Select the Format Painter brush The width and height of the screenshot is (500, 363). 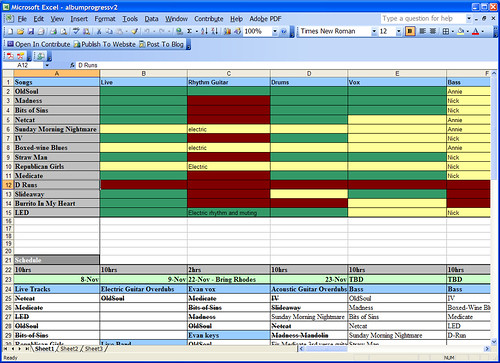coord(135,31)
